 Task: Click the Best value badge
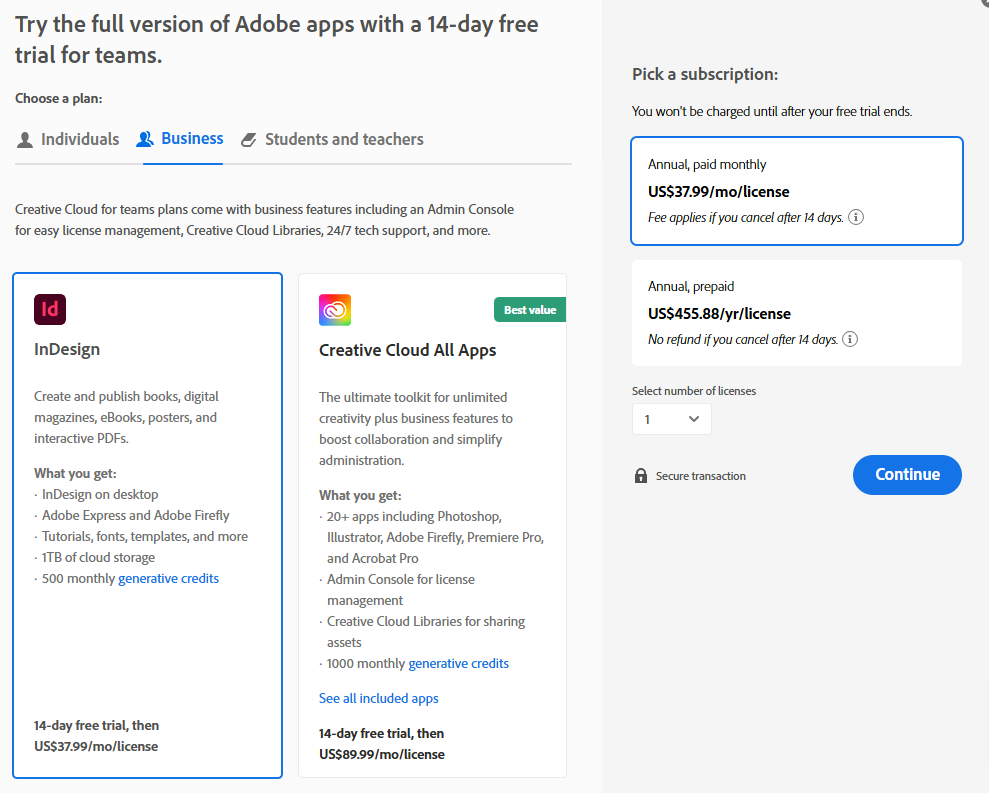[530, 310]
